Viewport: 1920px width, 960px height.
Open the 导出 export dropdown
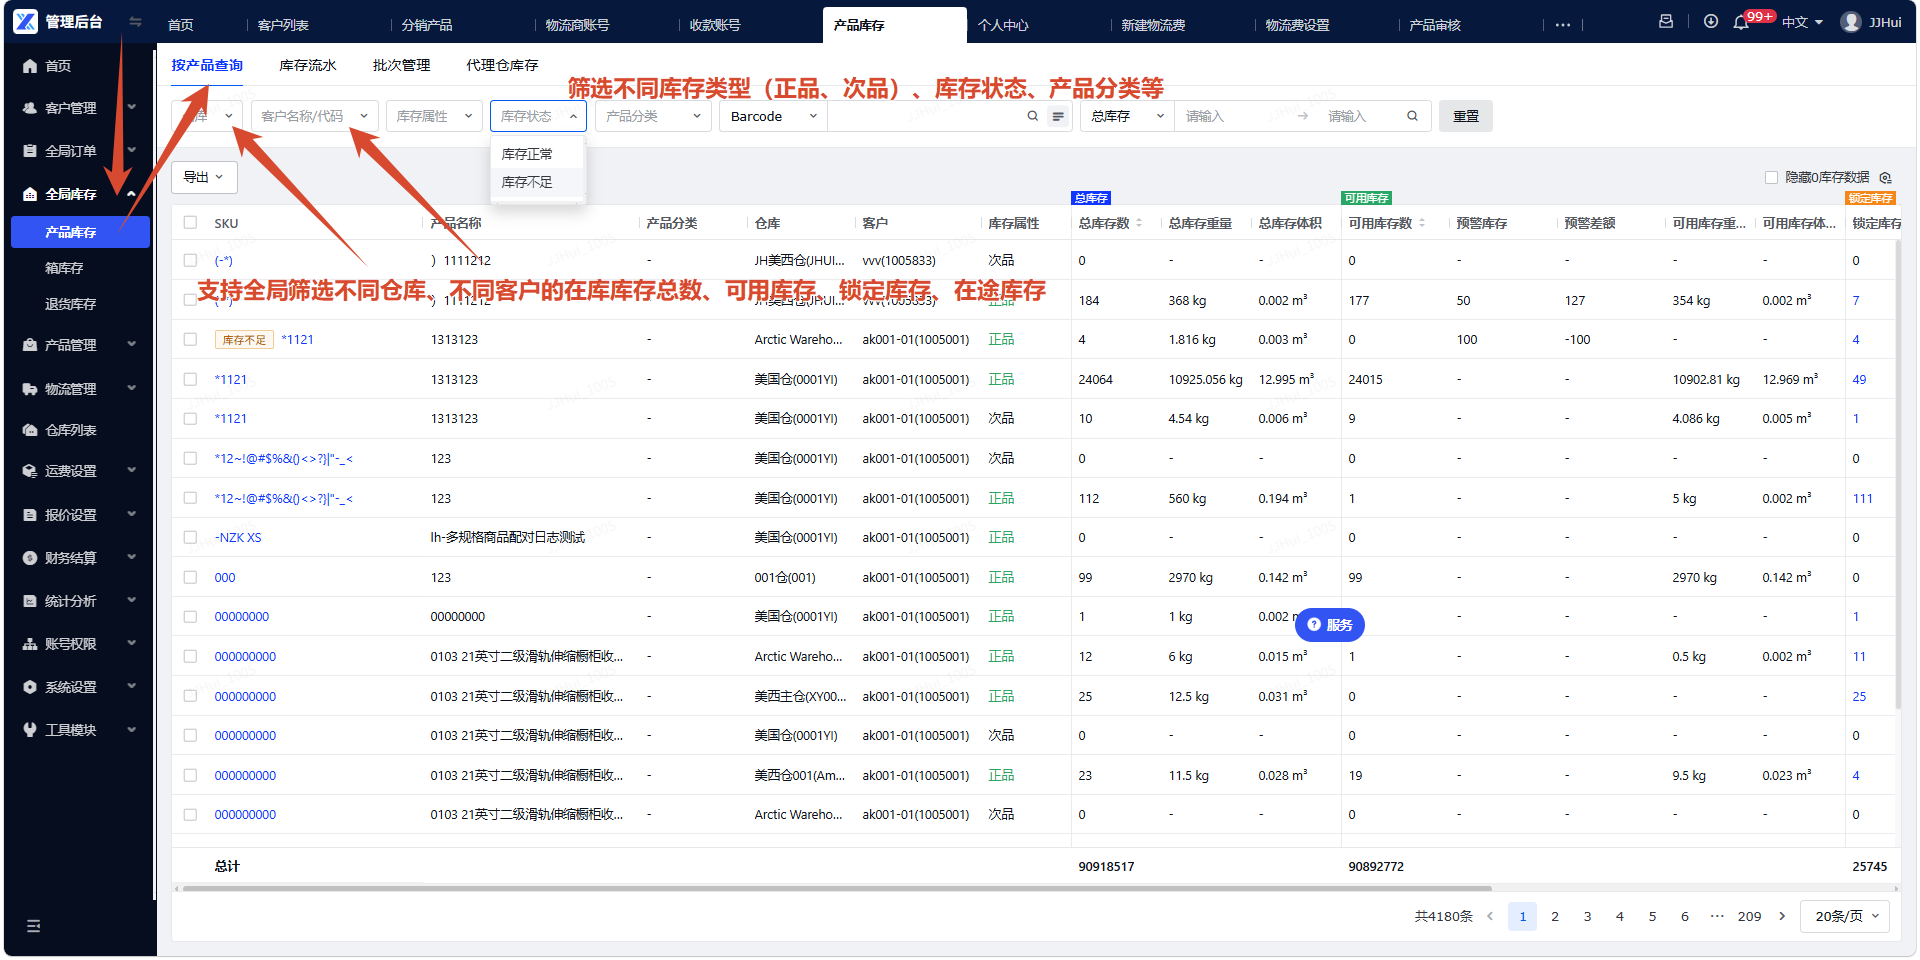[x=204, y=177]
